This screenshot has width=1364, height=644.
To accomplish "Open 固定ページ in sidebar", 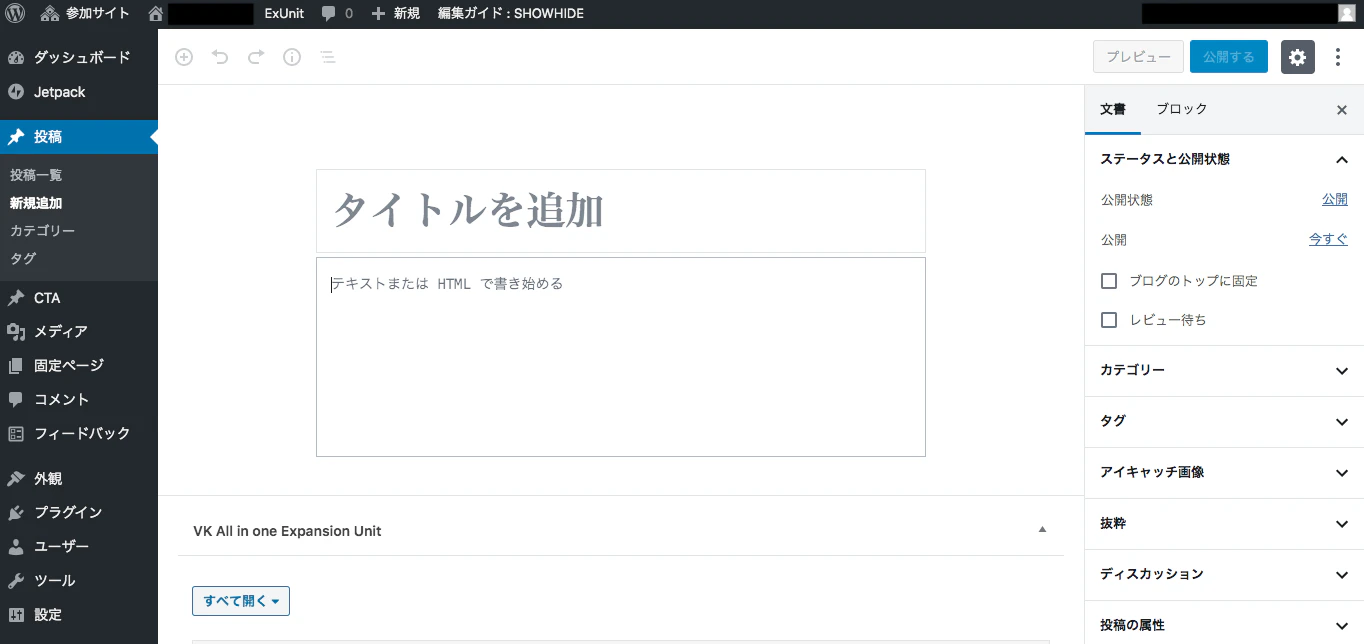I will point(79,366).
